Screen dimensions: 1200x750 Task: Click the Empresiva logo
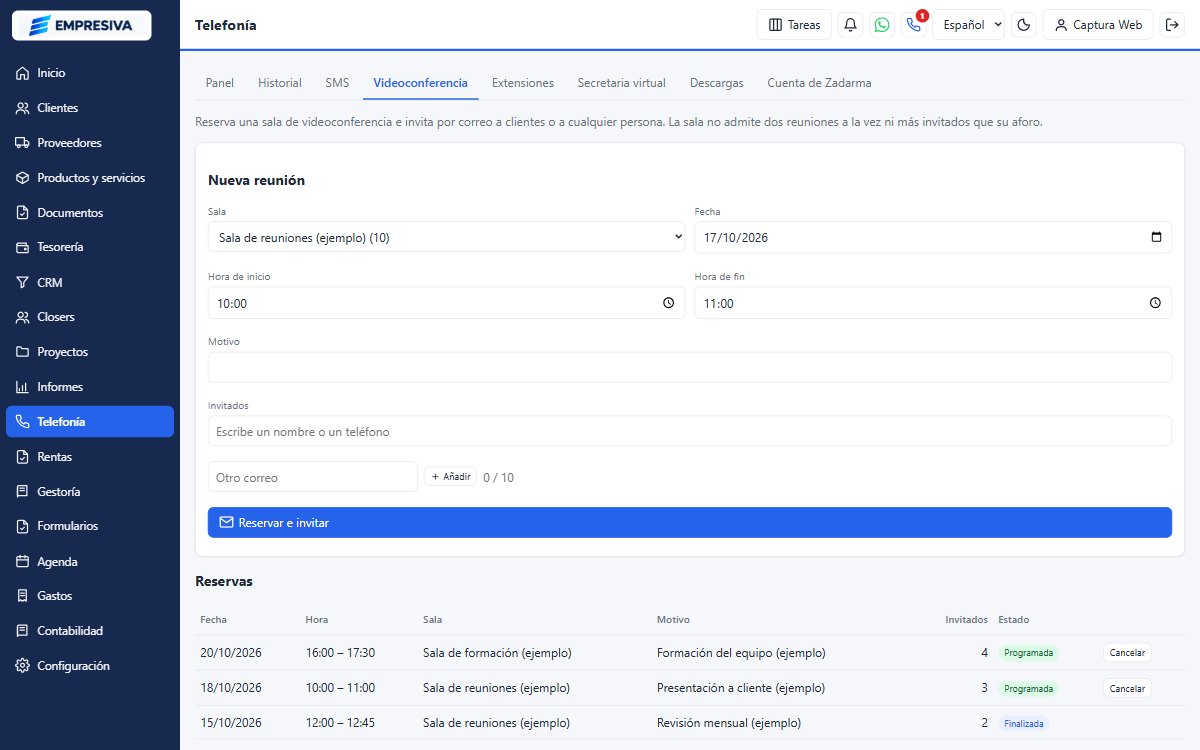click(x=82, y=25)
